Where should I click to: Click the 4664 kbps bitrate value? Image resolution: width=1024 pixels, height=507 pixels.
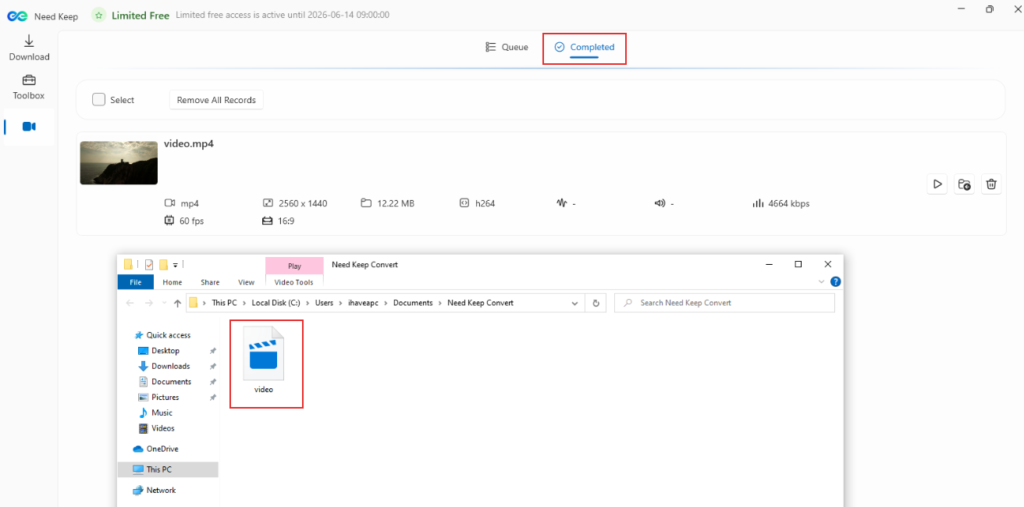[x=789, y=204]
